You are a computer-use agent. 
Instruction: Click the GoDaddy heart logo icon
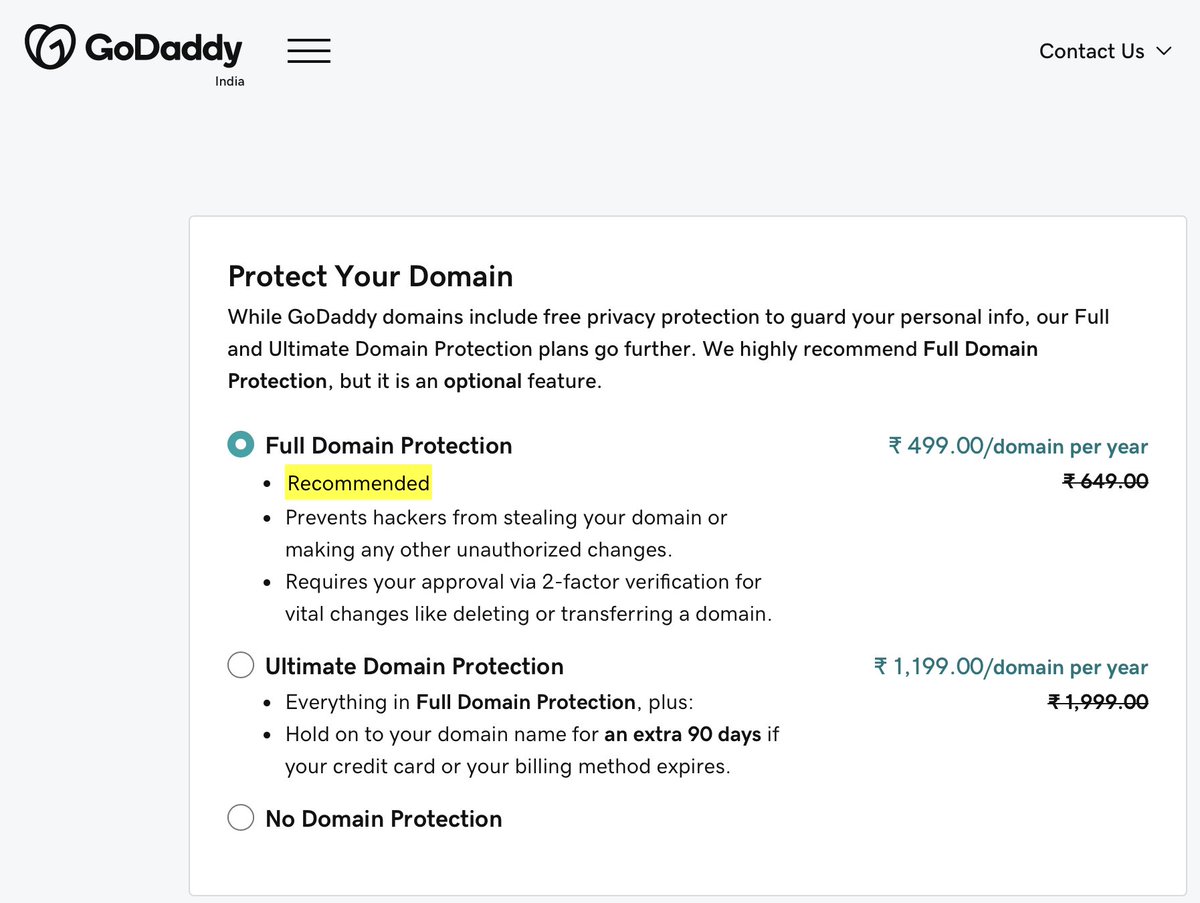(x=51, y=48)
